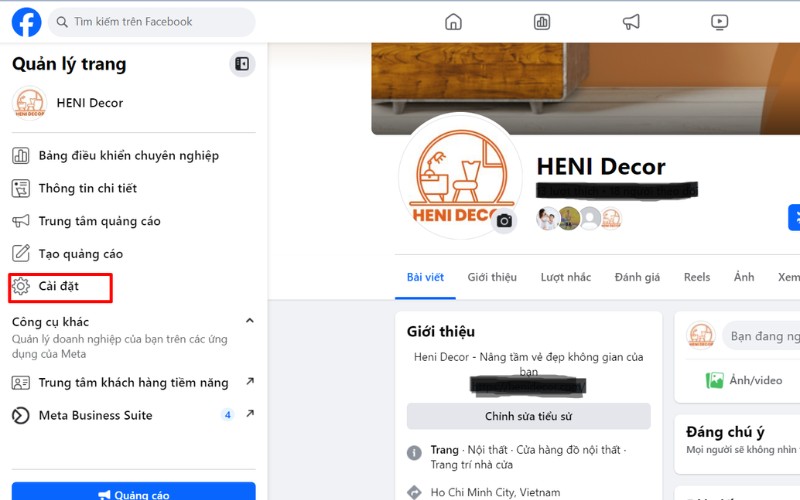Click the second follower avatar under page name
Screen dimensions: 800x500
569,219
